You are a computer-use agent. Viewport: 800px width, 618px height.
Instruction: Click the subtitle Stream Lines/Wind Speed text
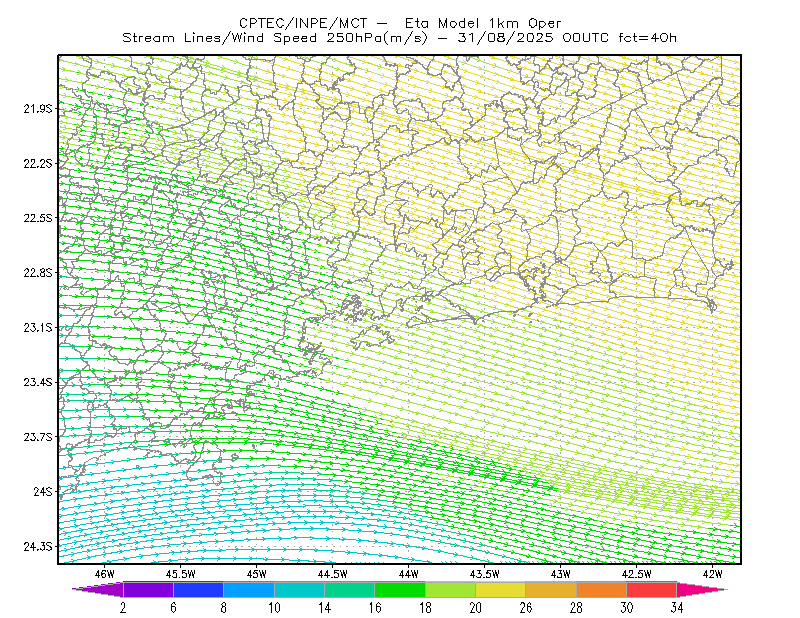tap(219, 38)
